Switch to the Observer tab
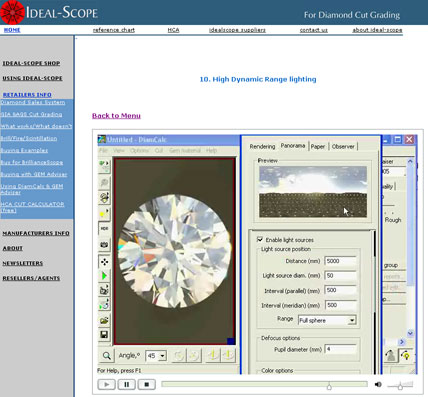Viewport: 428px width, 397px height. point(343,146)
